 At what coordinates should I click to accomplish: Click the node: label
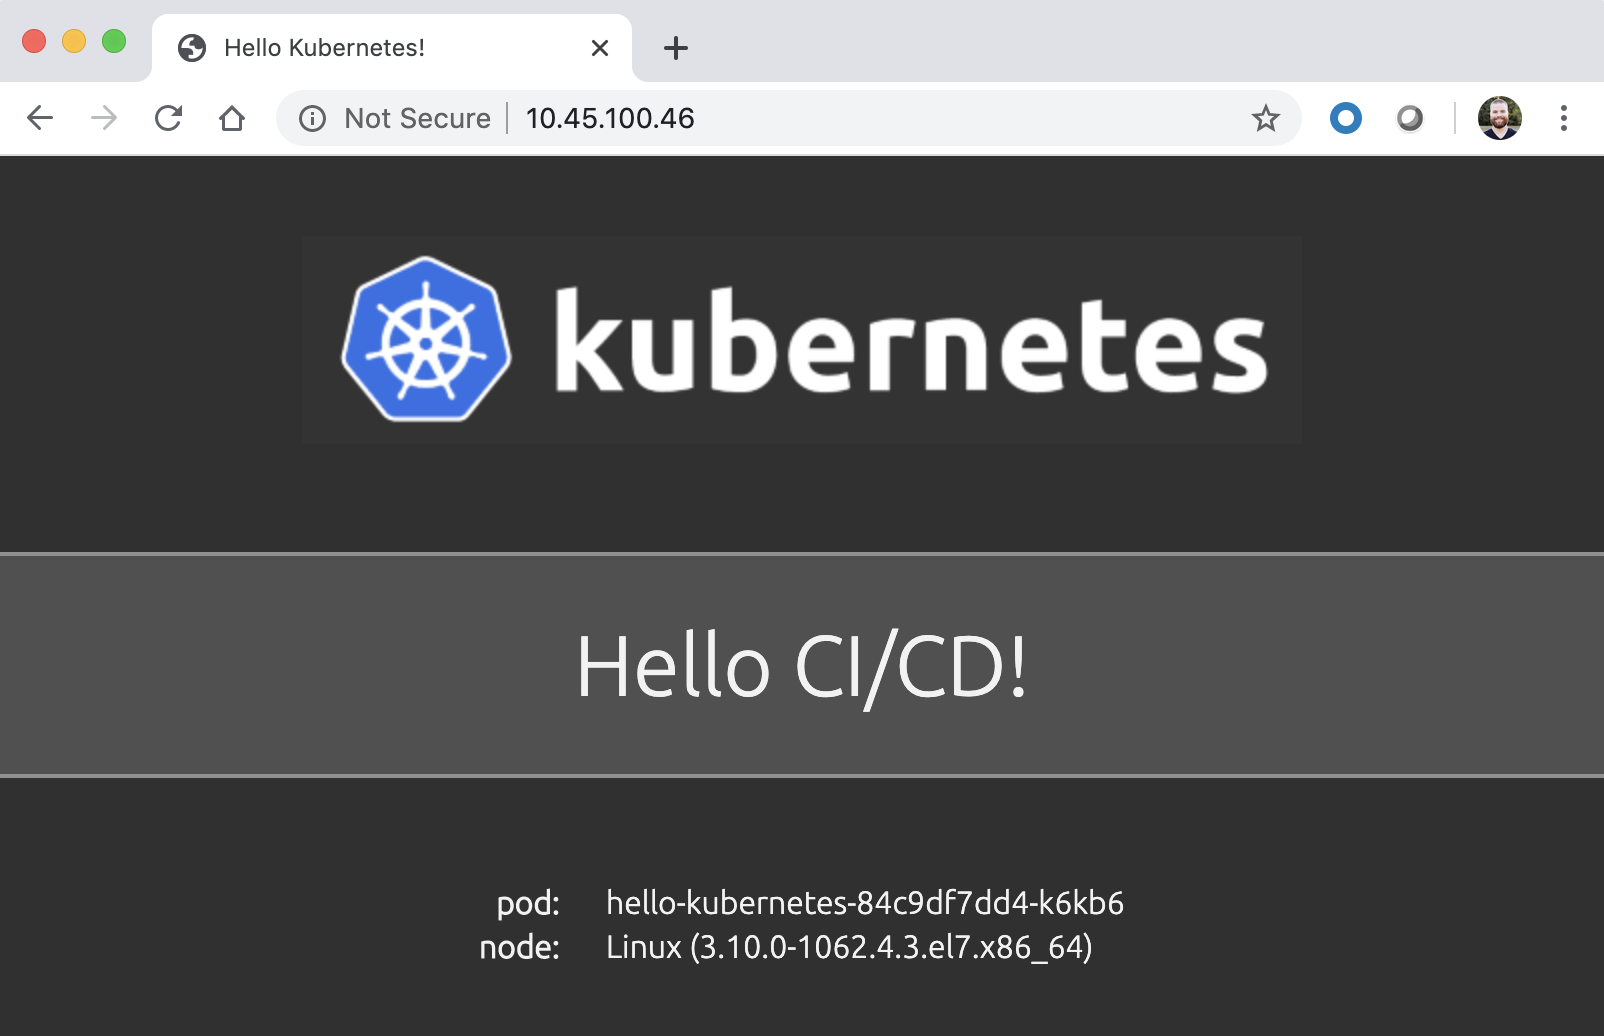pos(520,947)
